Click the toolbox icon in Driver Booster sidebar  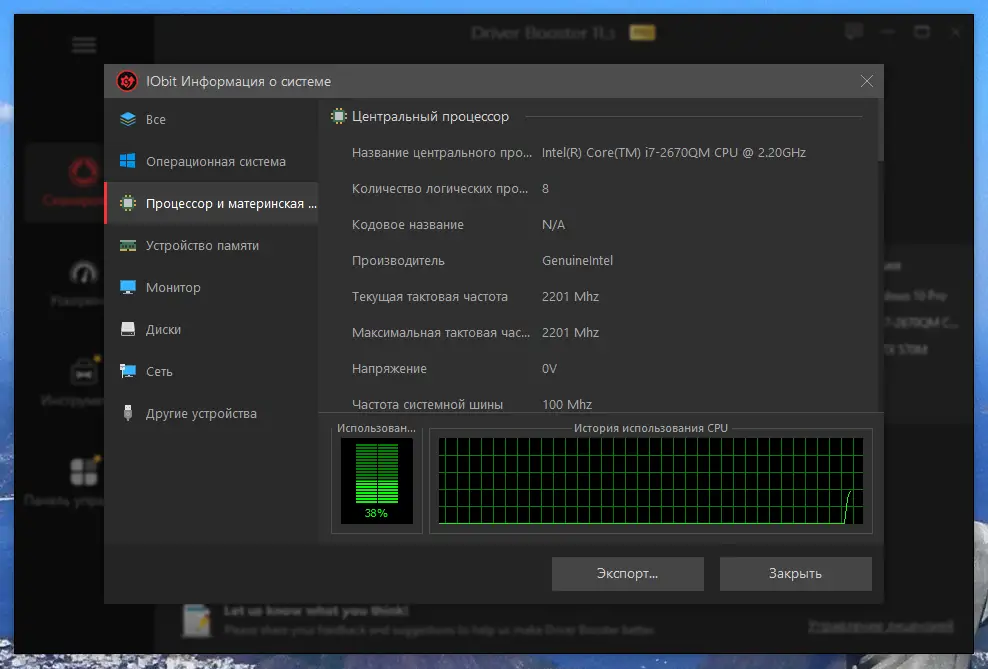(x=84, y=372)
